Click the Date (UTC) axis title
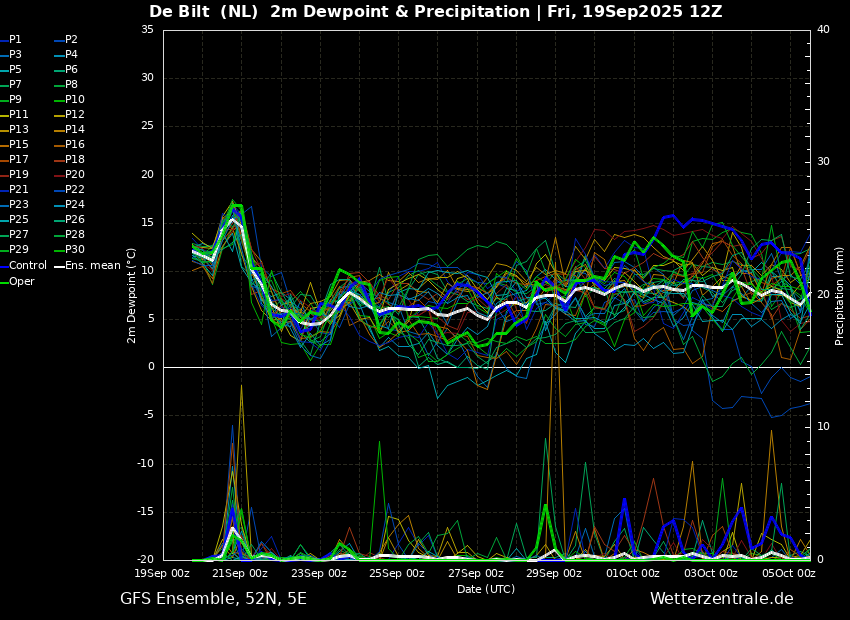Screen dimensions: 850x620 (486, 589)
